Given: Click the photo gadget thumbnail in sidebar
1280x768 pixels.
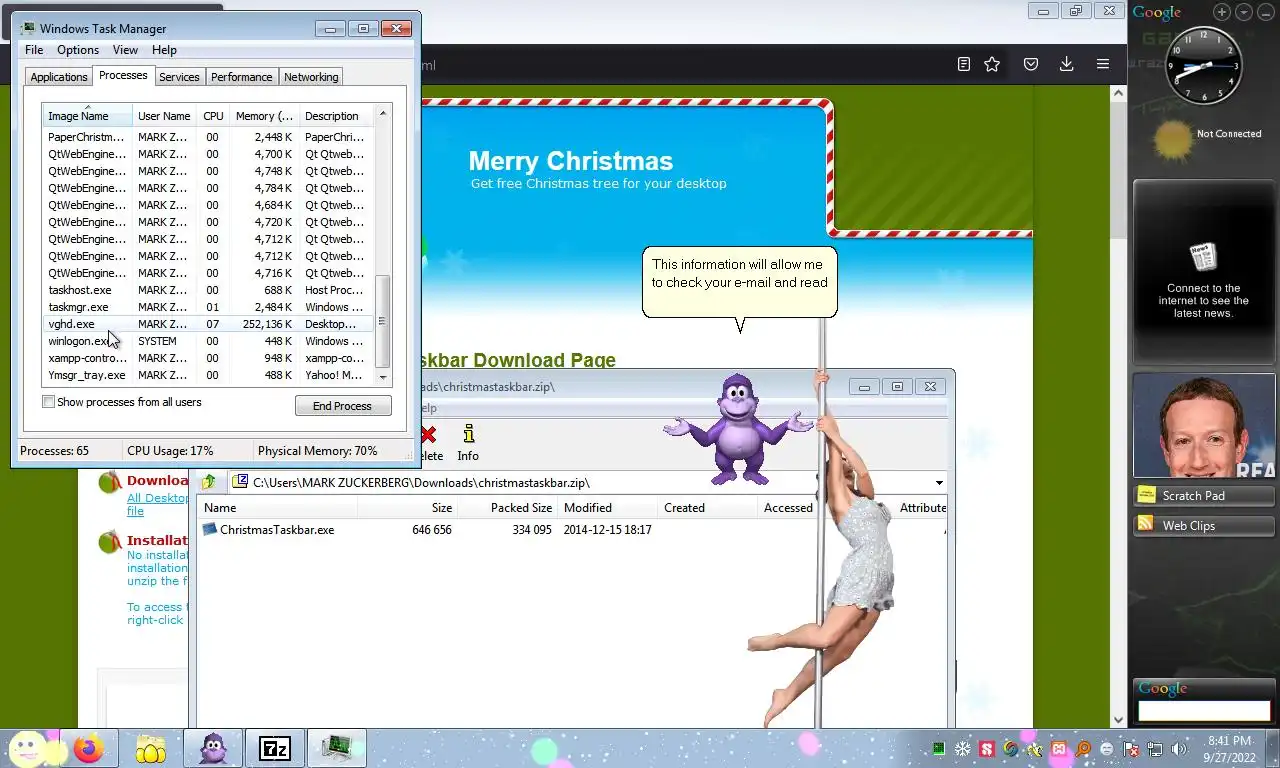Looking at the screenshot, I should (1204, 427).
